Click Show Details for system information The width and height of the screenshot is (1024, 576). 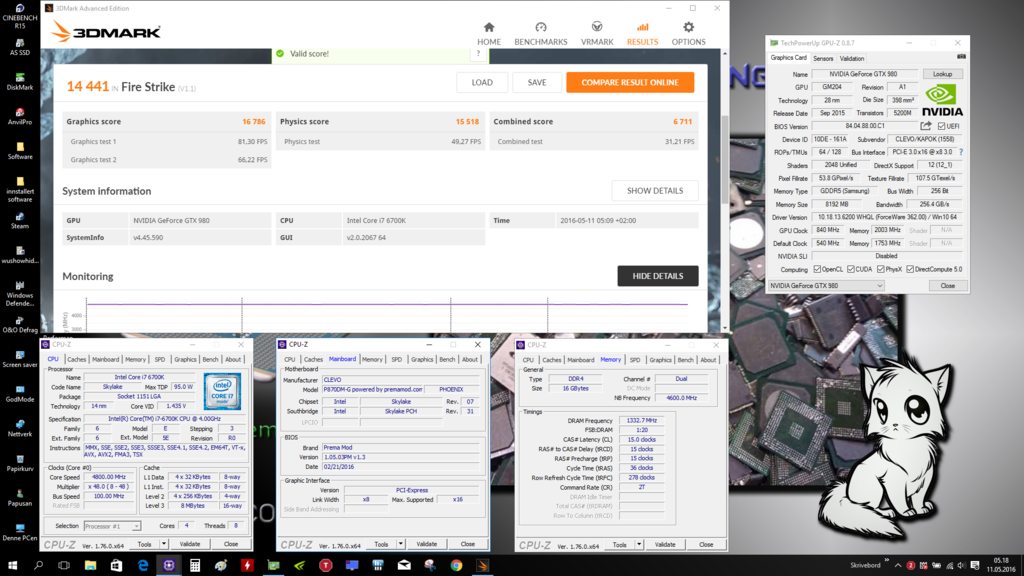click(655, 191)
